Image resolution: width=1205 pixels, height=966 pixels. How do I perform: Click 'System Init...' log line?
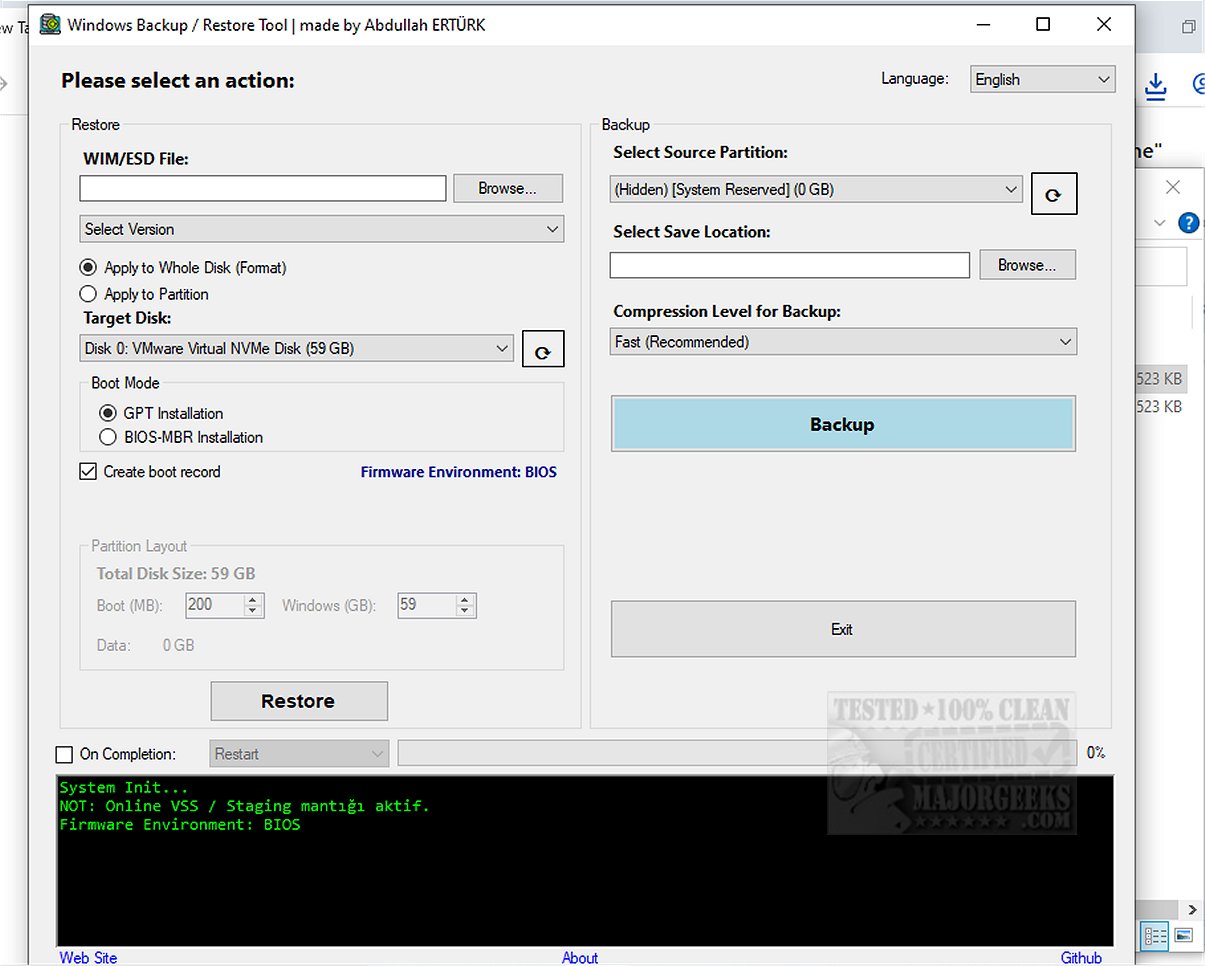pos(124,787)
